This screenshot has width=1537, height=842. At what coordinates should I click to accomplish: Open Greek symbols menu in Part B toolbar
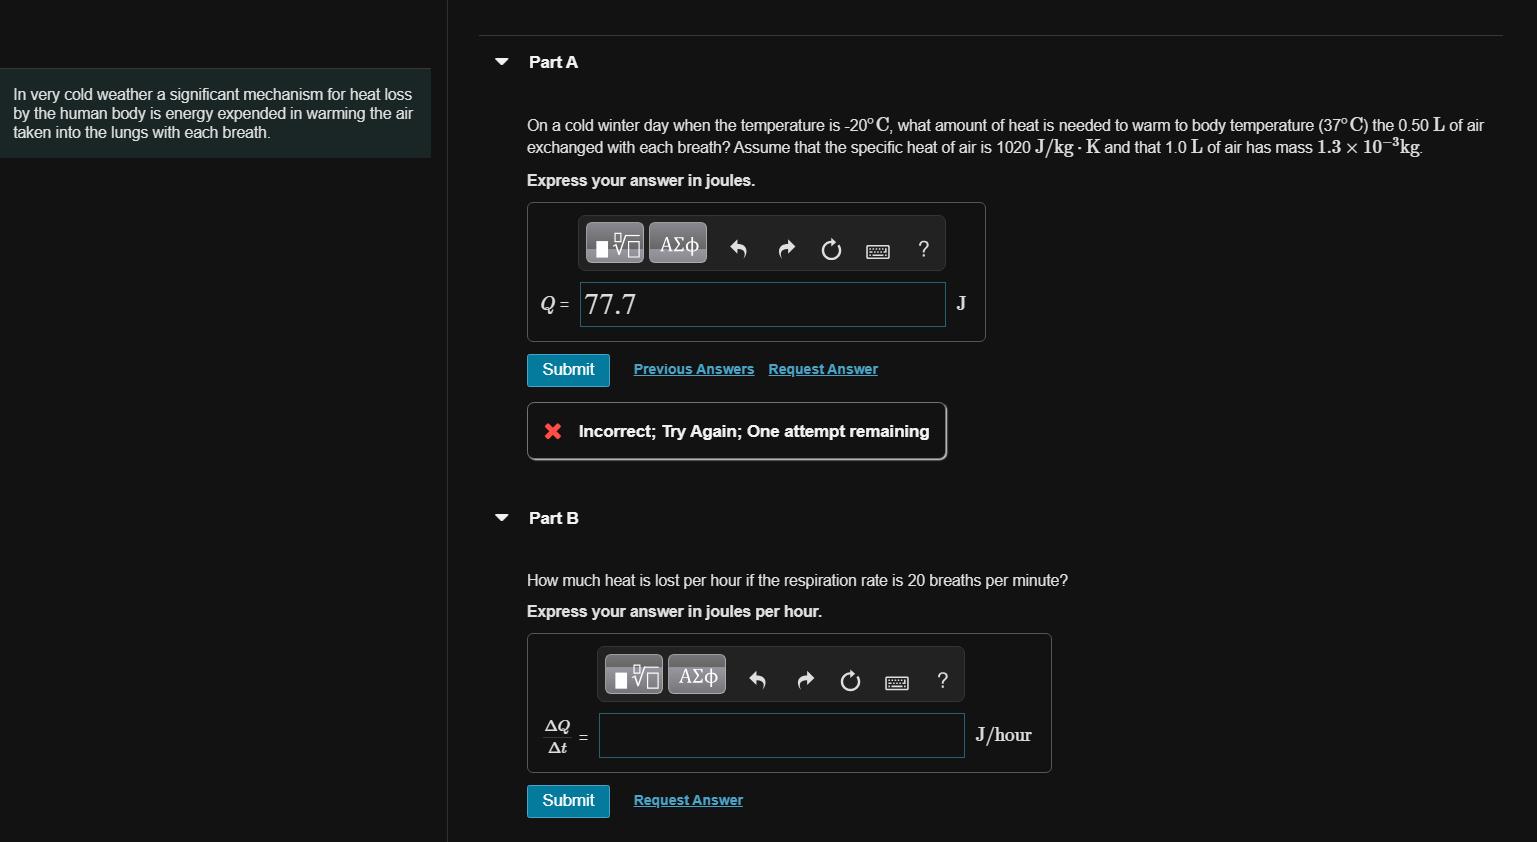click(697, 675)
